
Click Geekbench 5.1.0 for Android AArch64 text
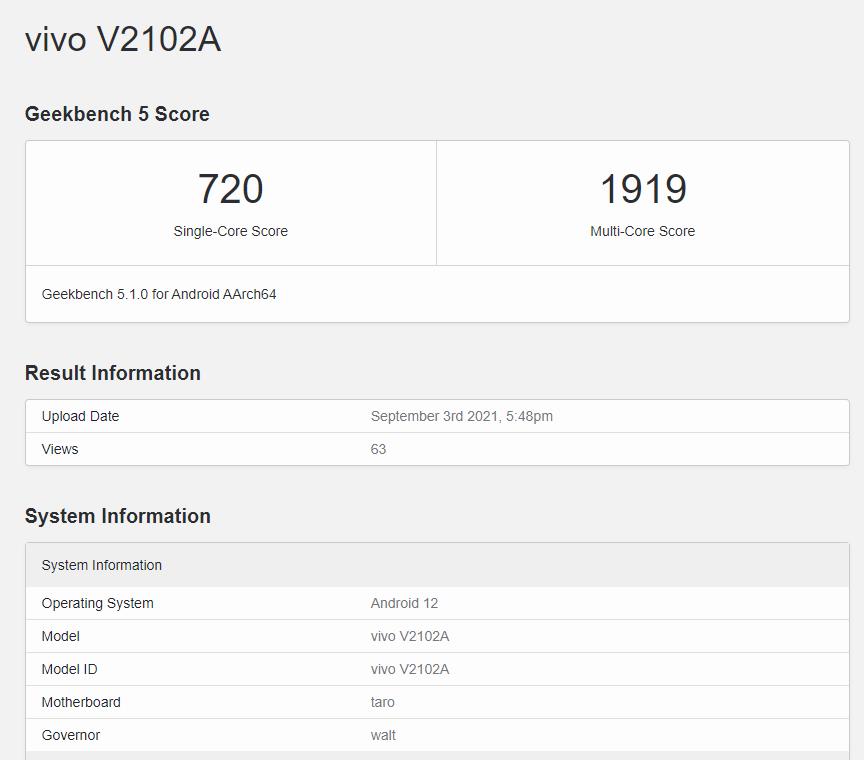[159, 294]
